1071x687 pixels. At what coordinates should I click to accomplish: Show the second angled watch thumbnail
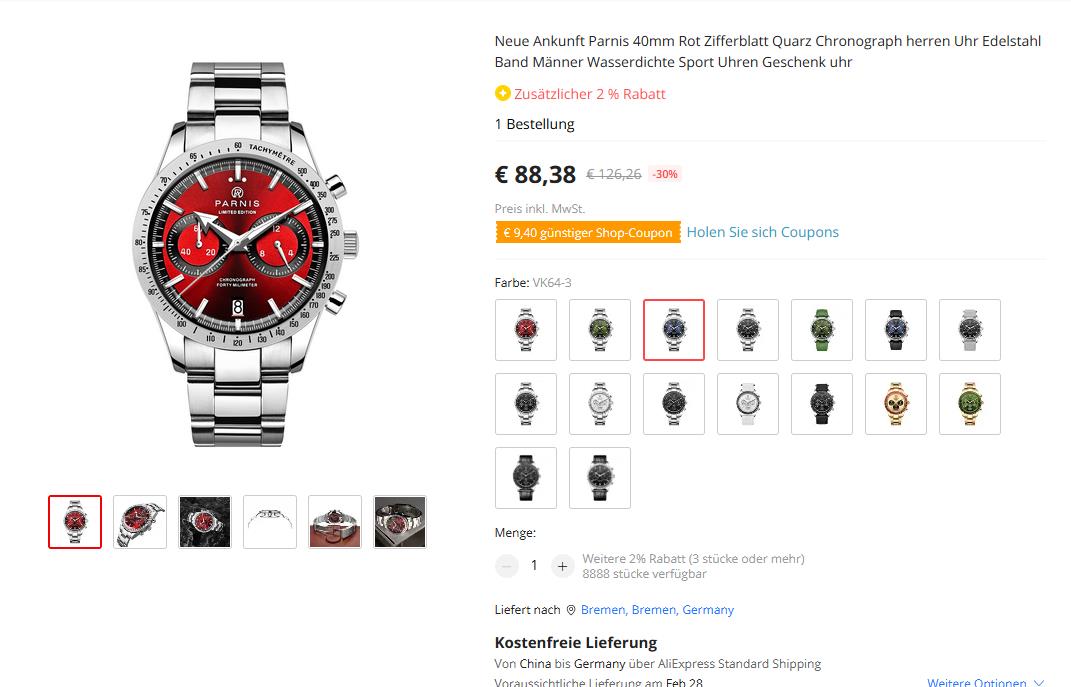coord(140,522)
